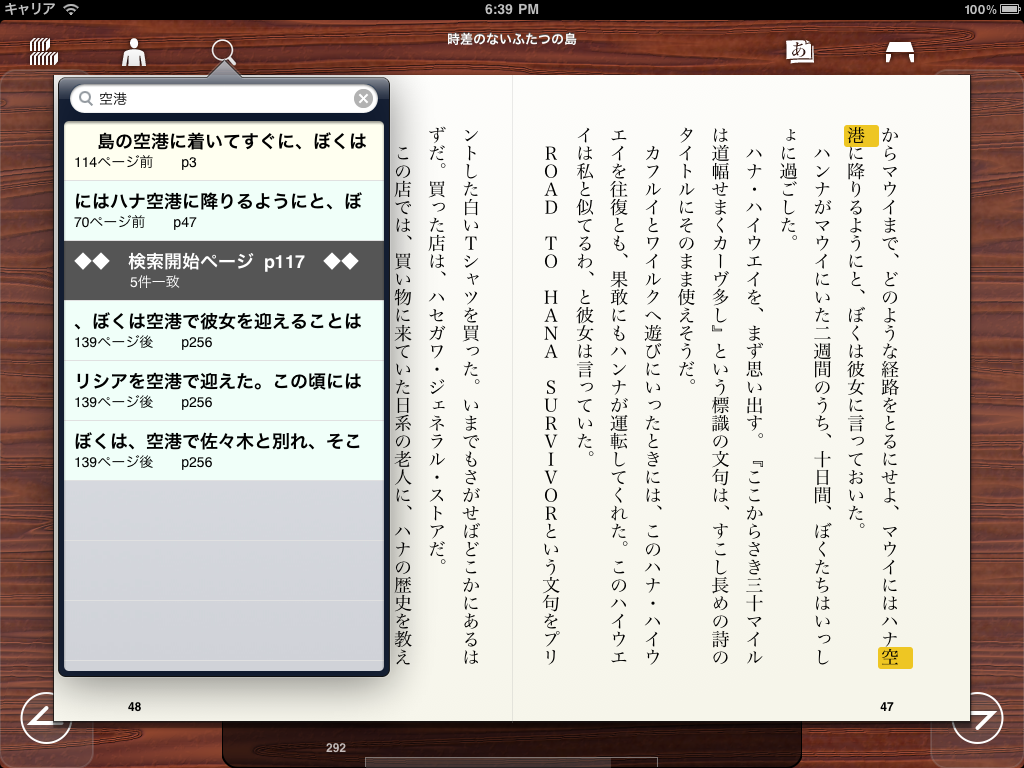1024x768 pixels.
Task: Select the 検索開始ページ p117 row
Action: click(x=223, y=270)
